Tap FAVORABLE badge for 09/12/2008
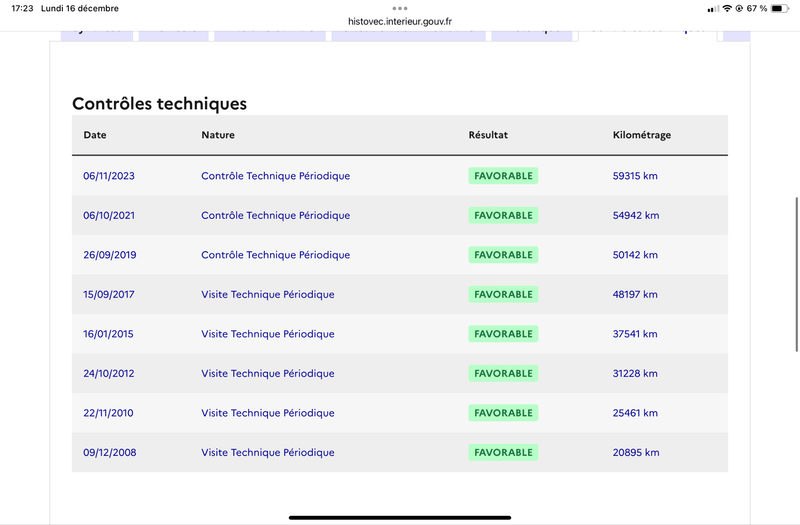The image size is (800, 525). coord(503,453)
